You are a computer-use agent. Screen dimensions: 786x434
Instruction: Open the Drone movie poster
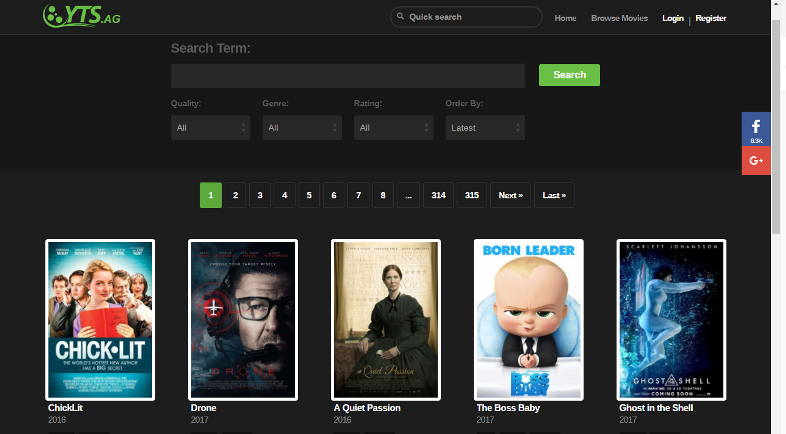point(243,320)
